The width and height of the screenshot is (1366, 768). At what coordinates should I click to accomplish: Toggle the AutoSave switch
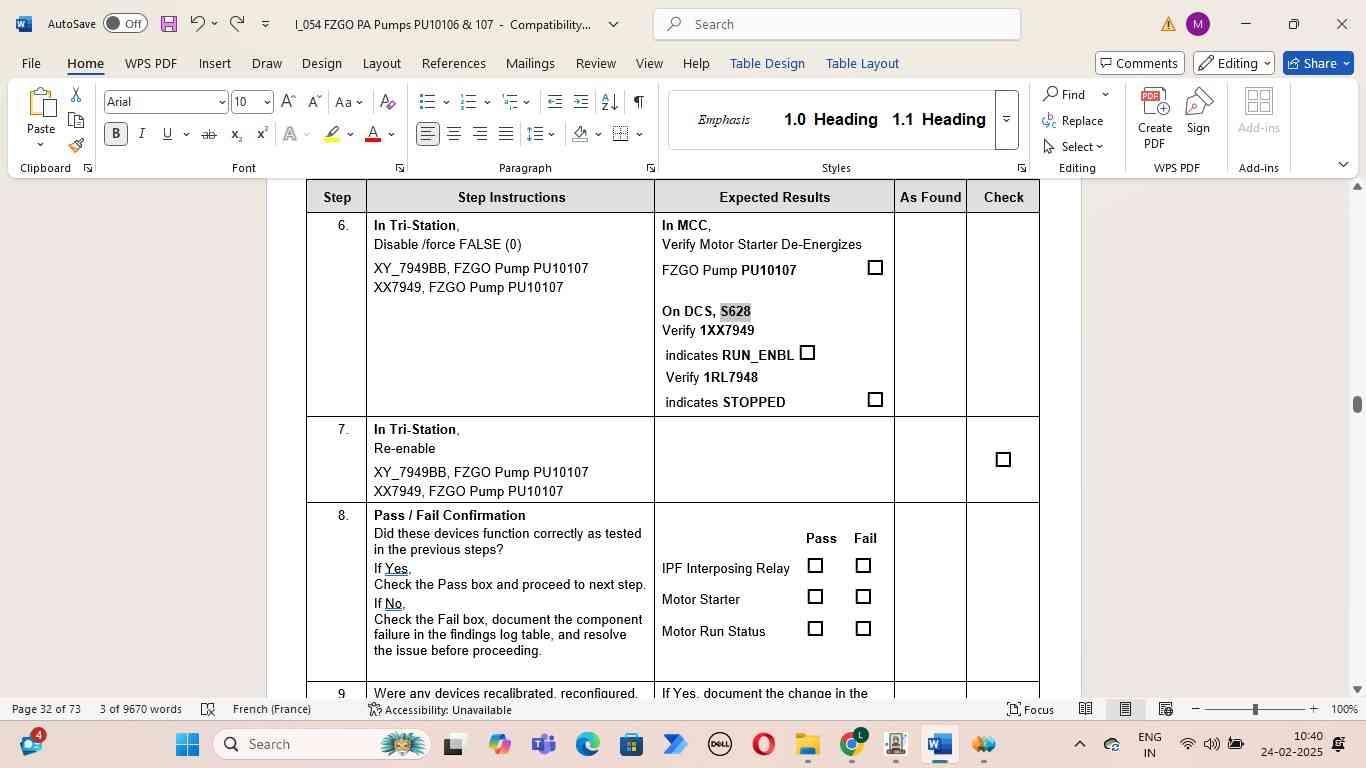[x=125, y=24]
